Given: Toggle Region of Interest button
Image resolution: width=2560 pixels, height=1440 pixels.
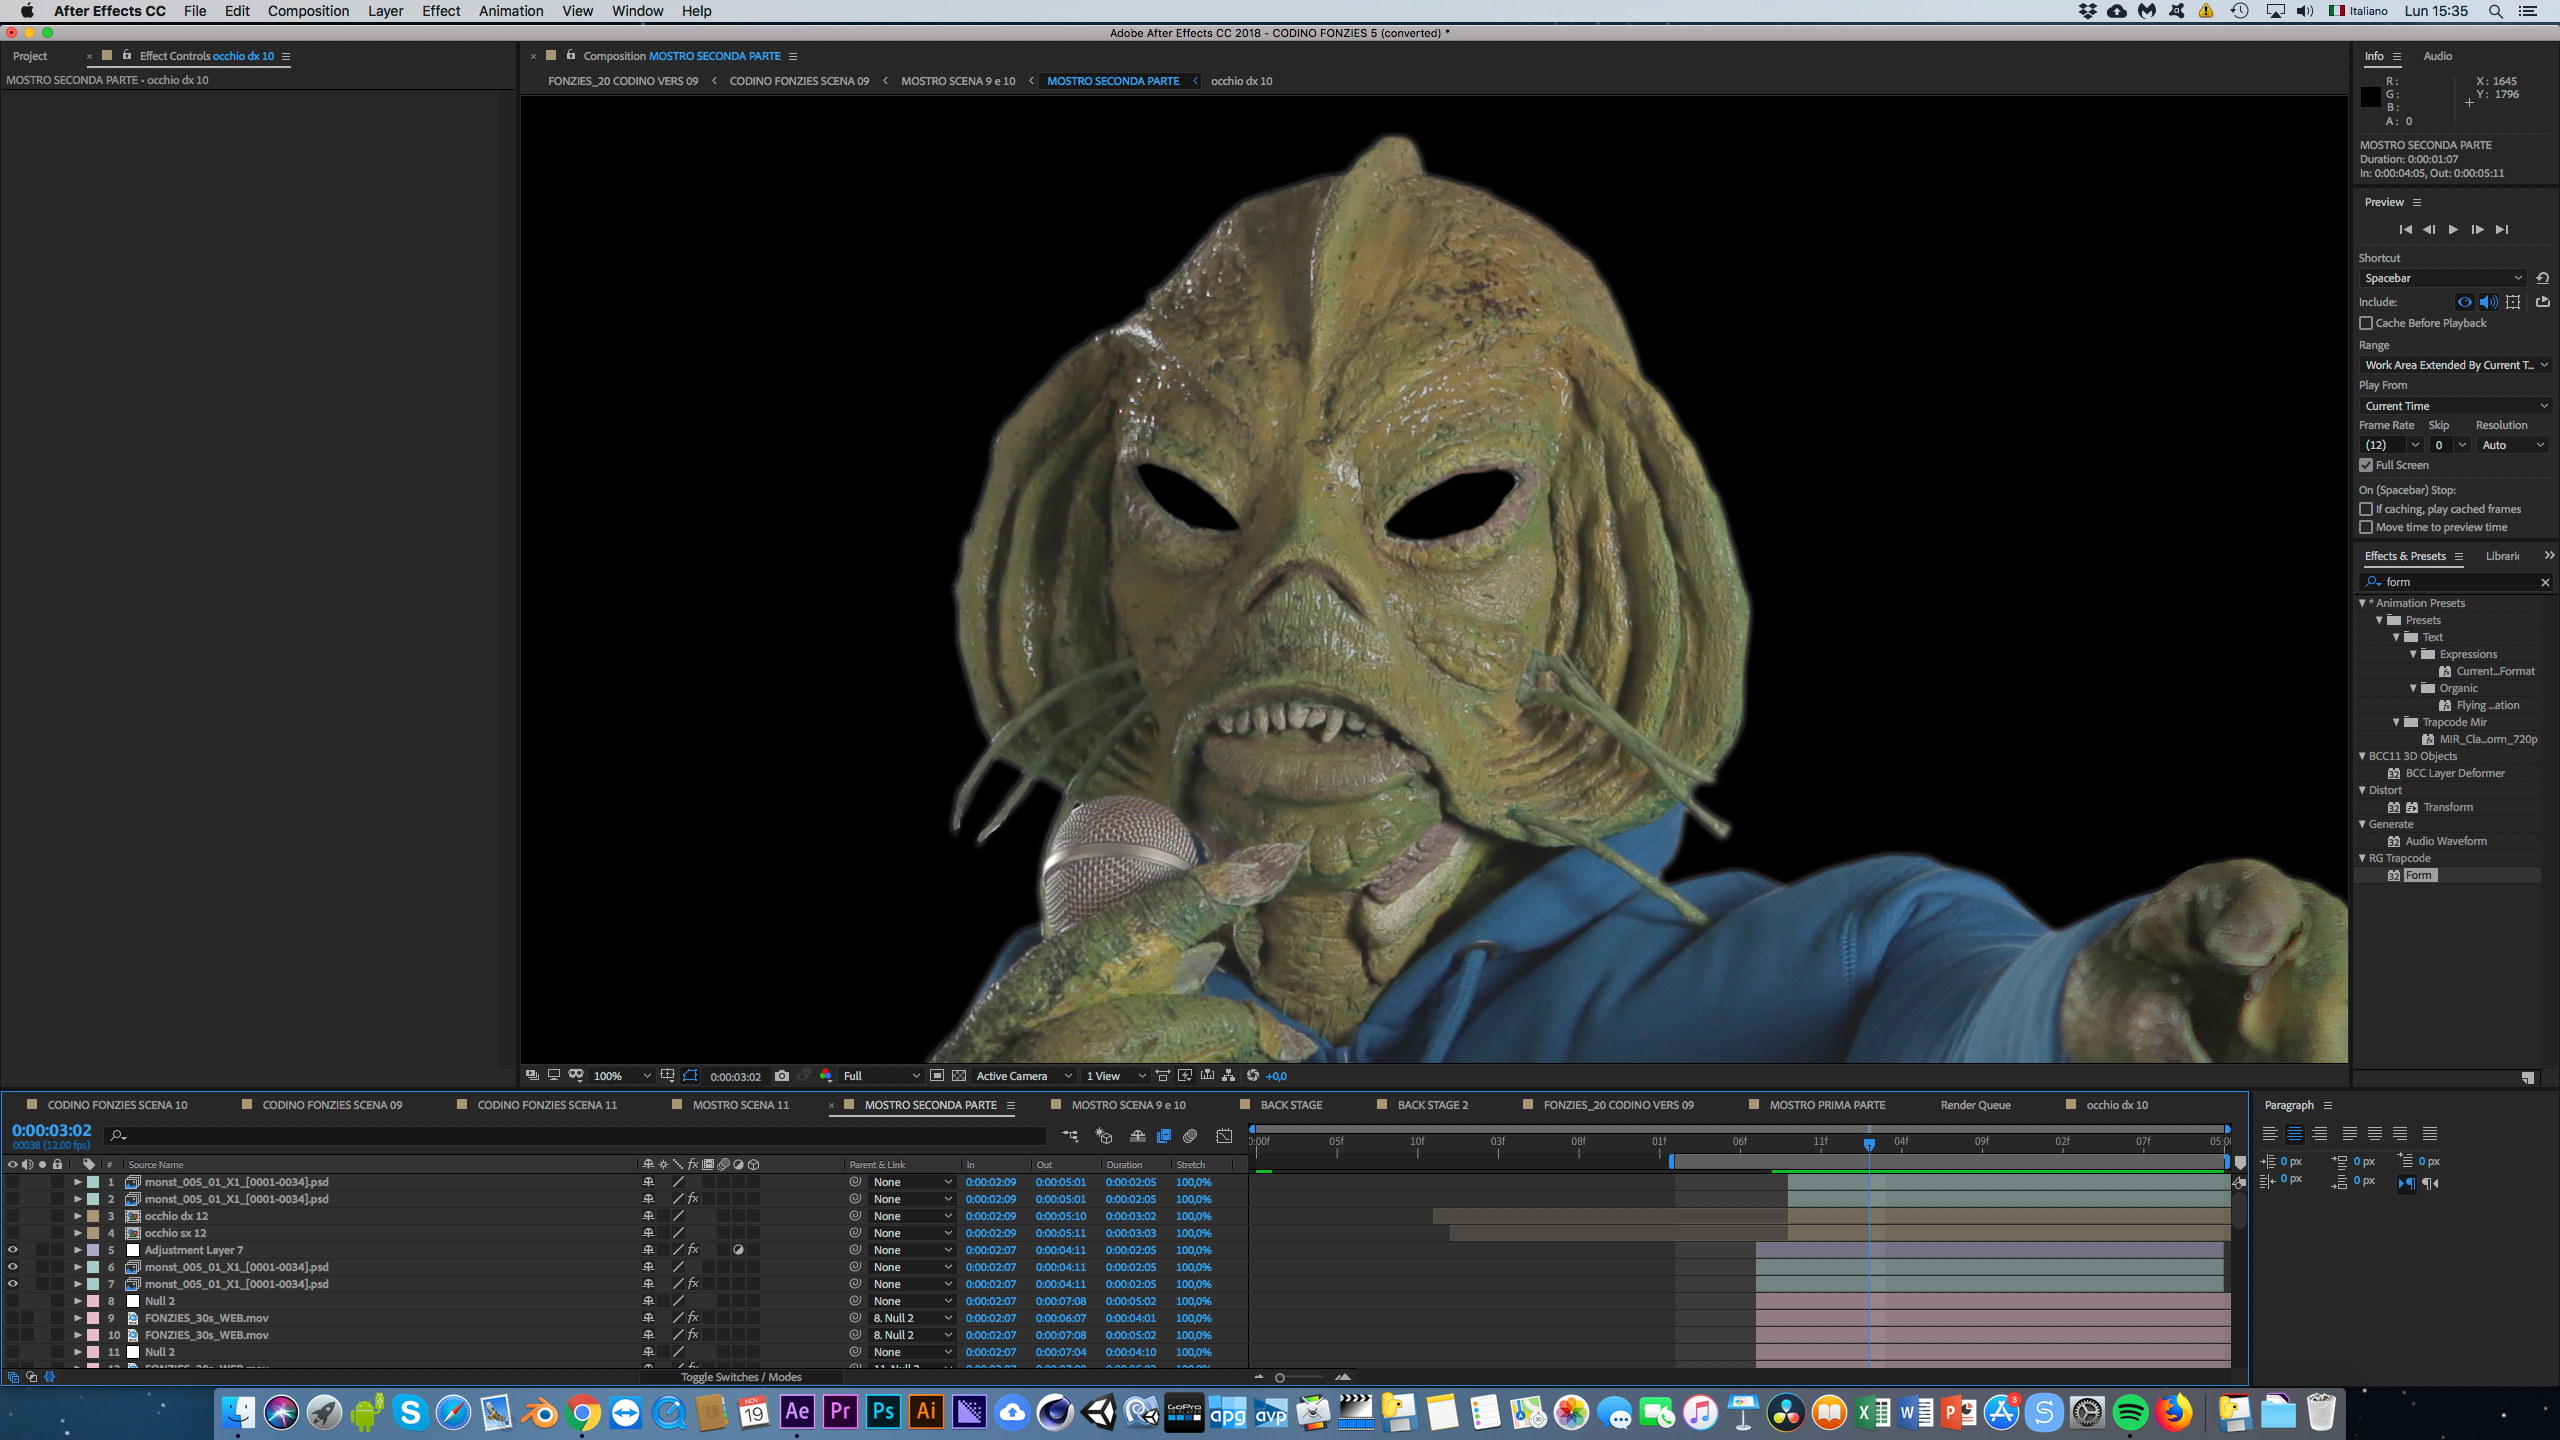Looking at the screenshot, I should click(x=937, y=1076).
